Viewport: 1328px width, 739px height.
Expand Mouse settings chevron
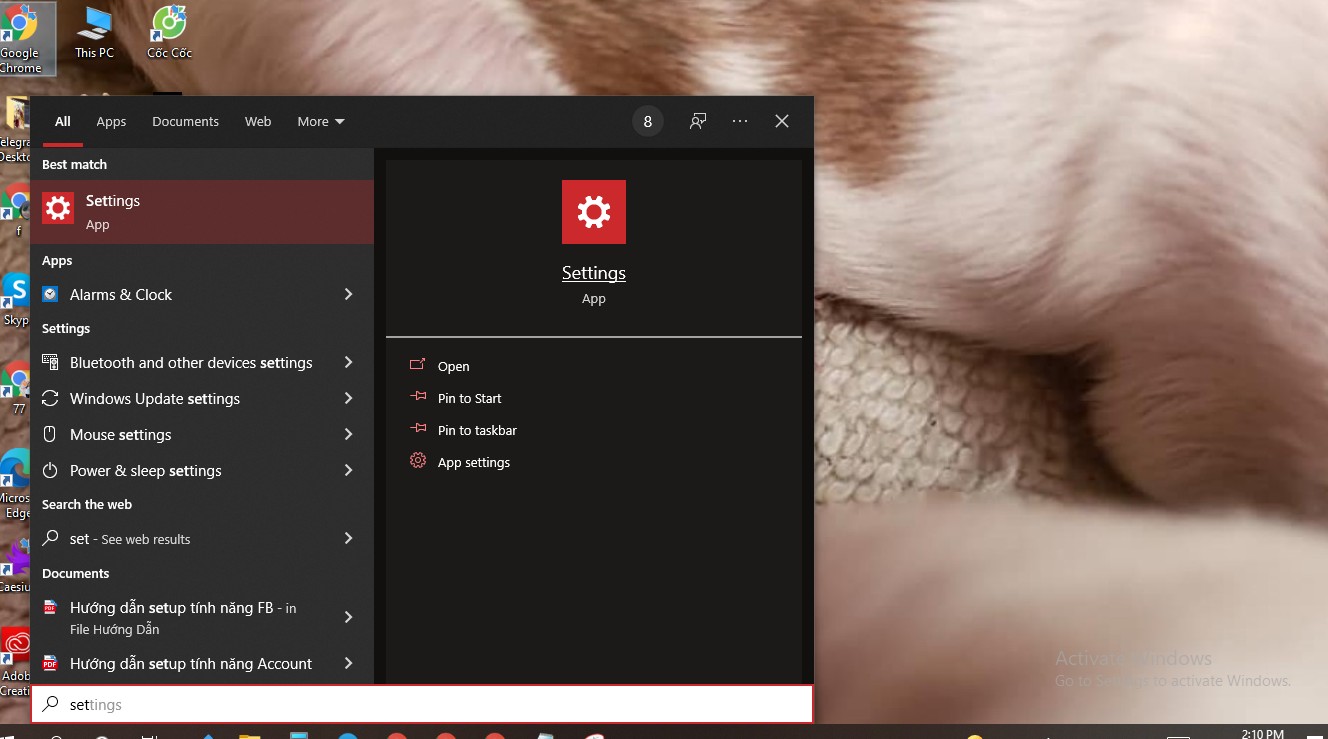pos(348,434)
